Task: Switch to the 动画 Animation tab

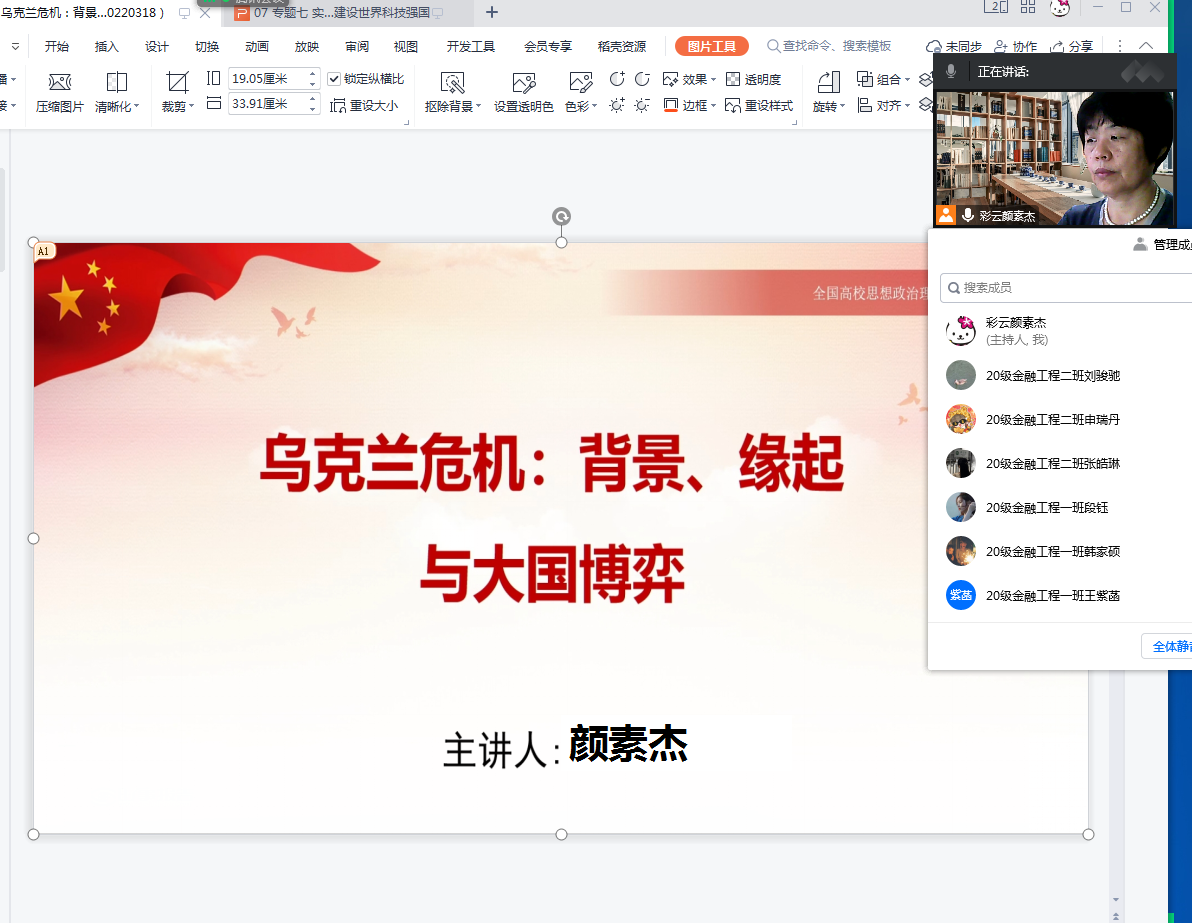Action: coord(257,46)
